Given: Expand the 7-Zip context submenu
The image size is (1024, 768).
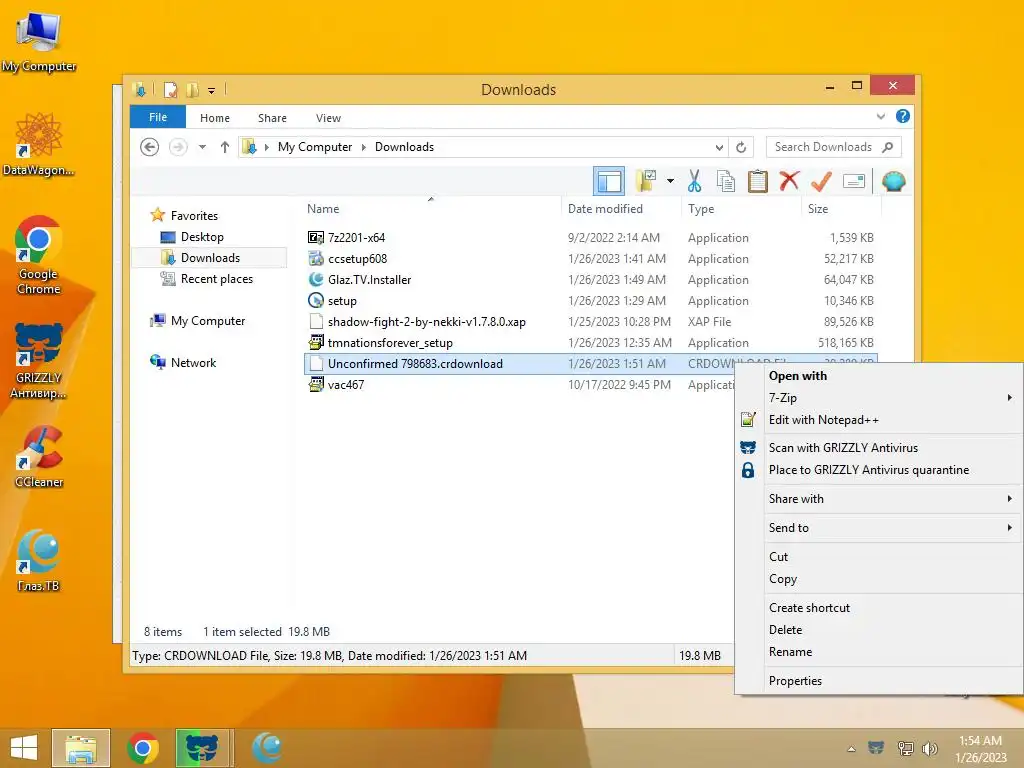Looking at the screenshot, I should [879, 398].
